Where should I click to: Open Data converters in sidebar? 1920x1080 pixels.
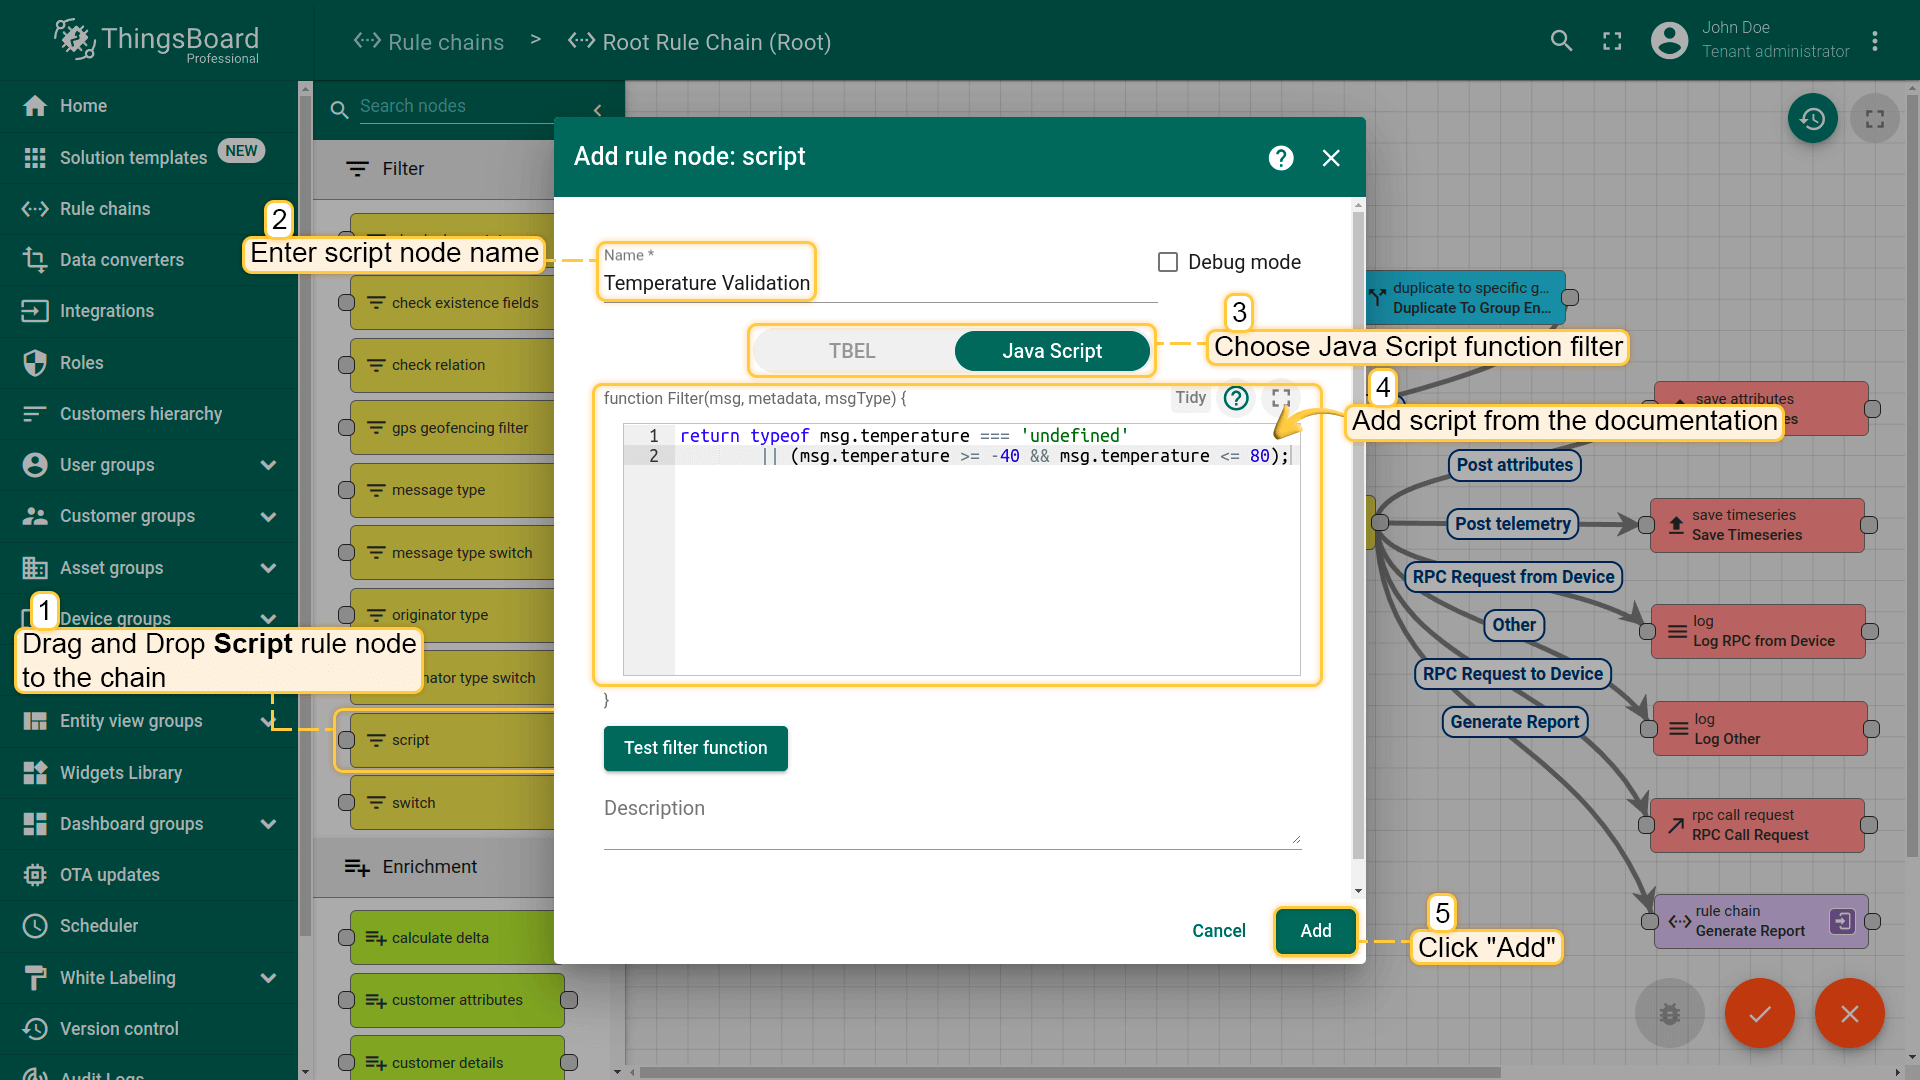(121, 260)
